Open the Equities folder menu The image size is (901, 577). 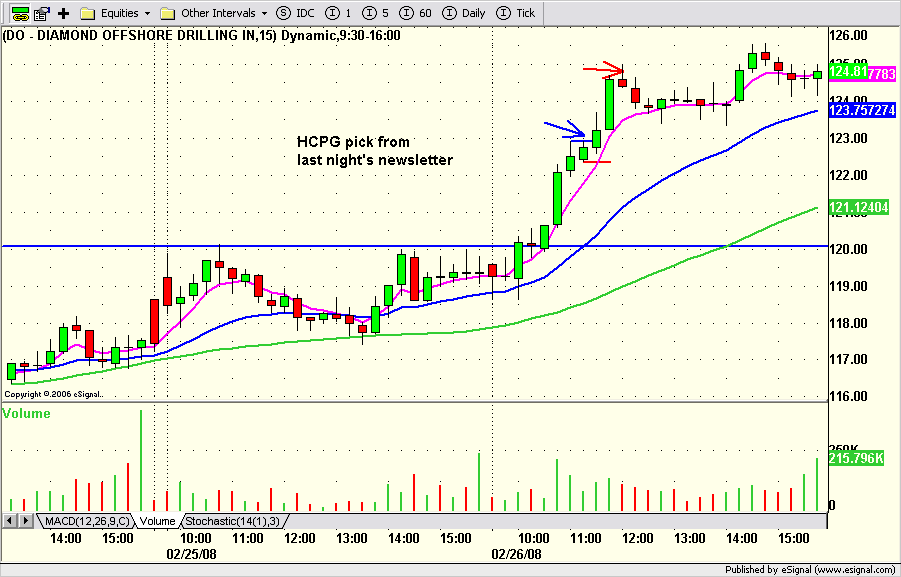115,13
